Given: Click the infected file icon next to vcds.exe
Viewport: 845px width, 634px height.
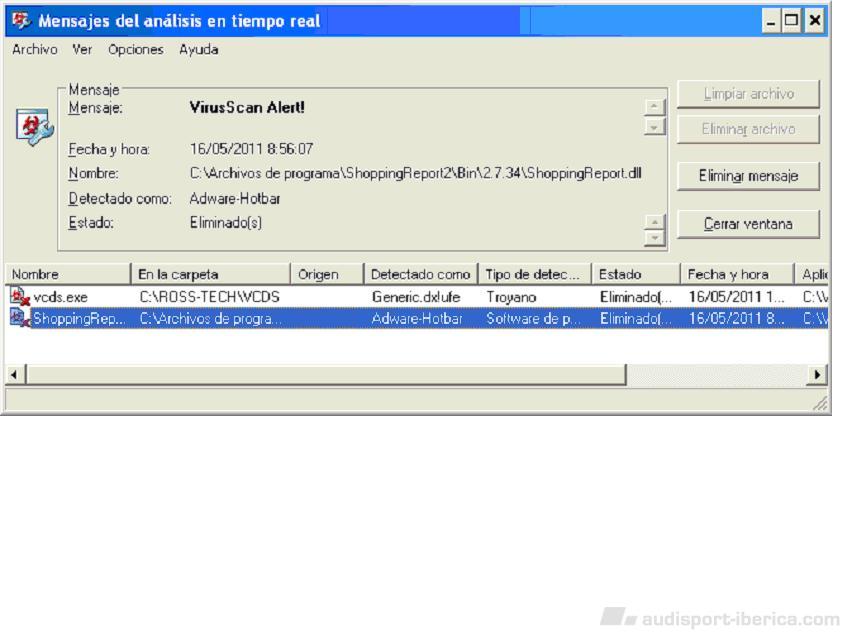Looking at the screenshot, I should pos(19,297).
